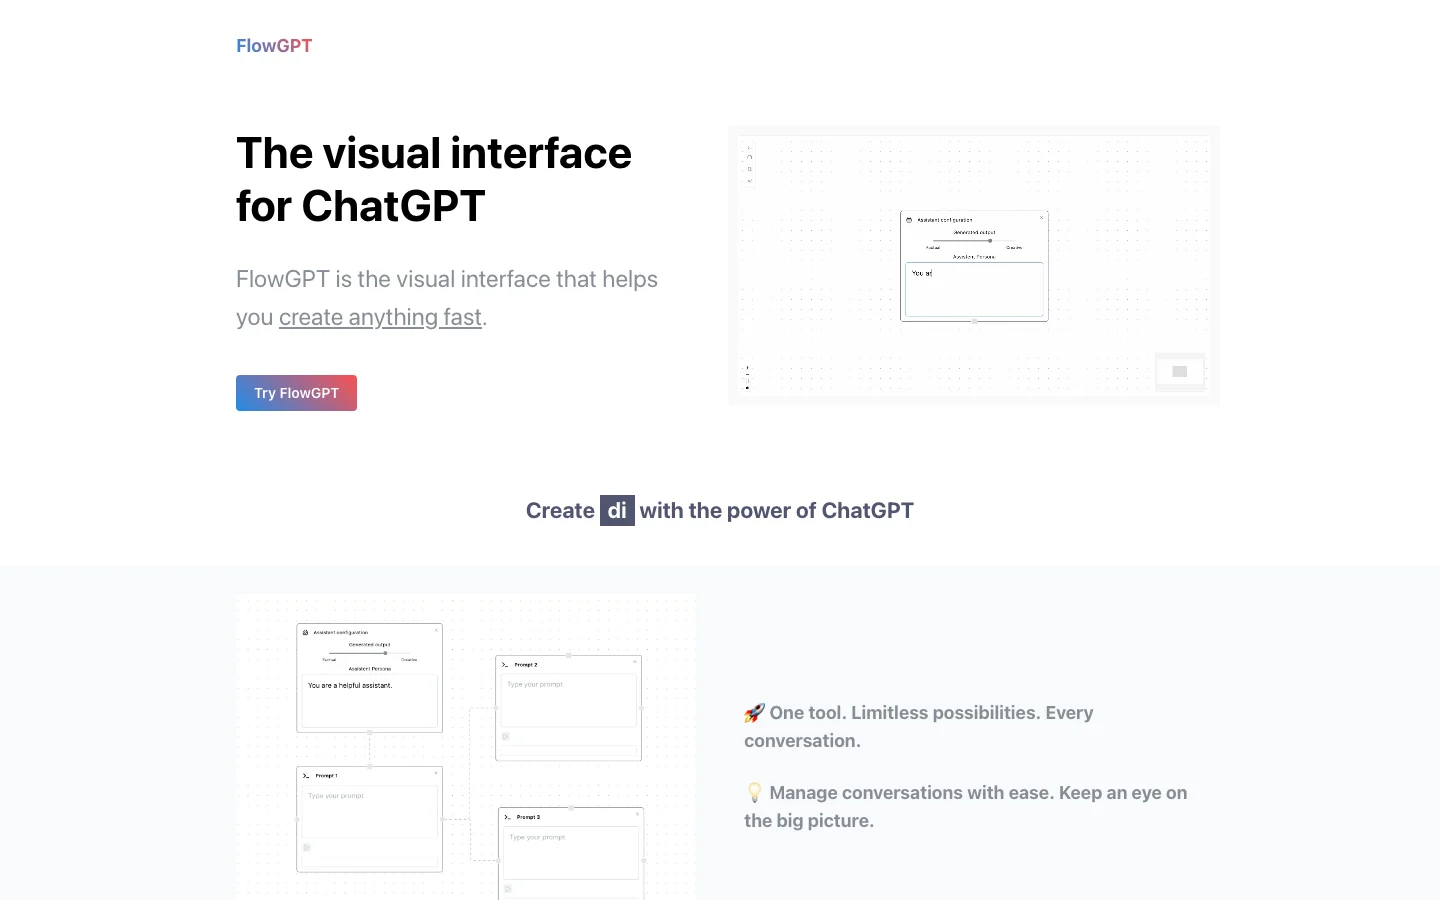Click the terminal icon beside Prompt 2
The width and height of the screenshot is (1440, 900).
[x=505, y=665]
